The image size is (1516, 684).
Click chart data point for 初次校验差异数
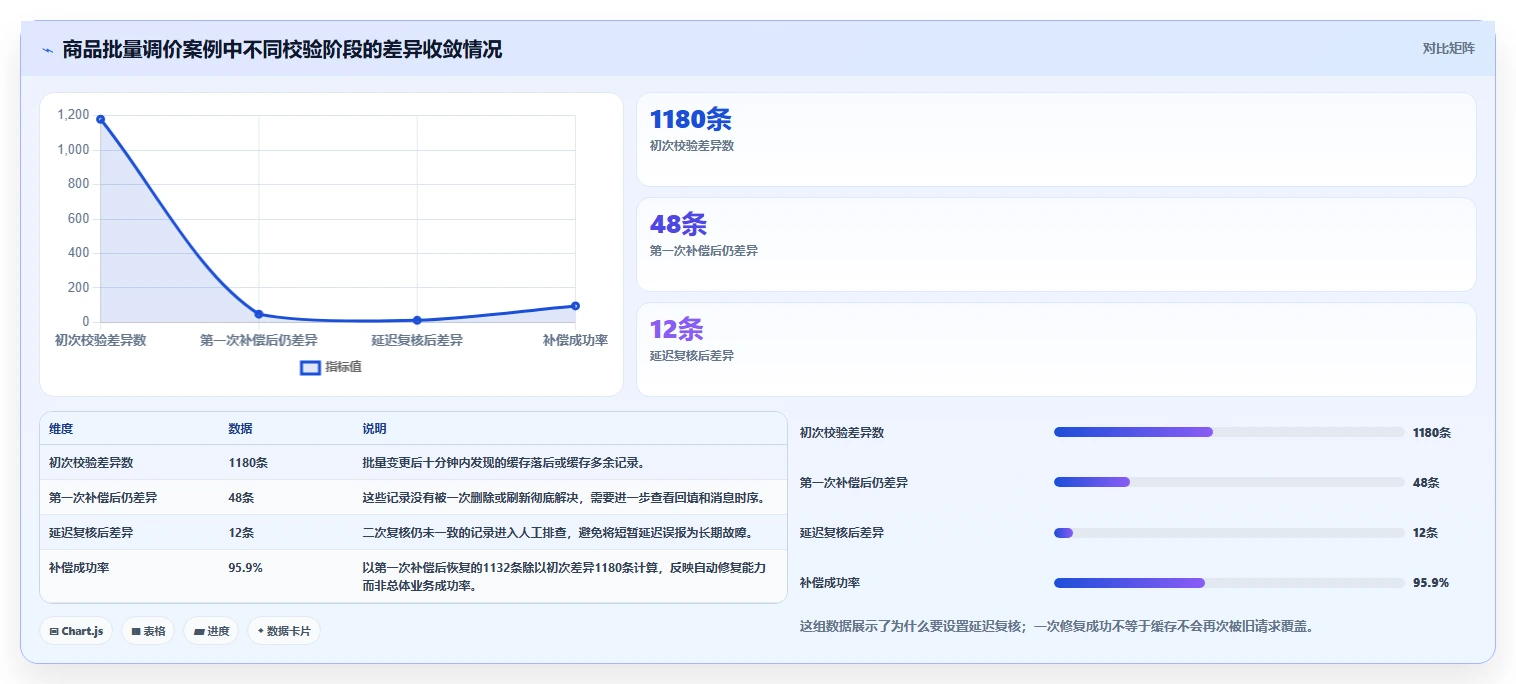click(x=100, y=119)
